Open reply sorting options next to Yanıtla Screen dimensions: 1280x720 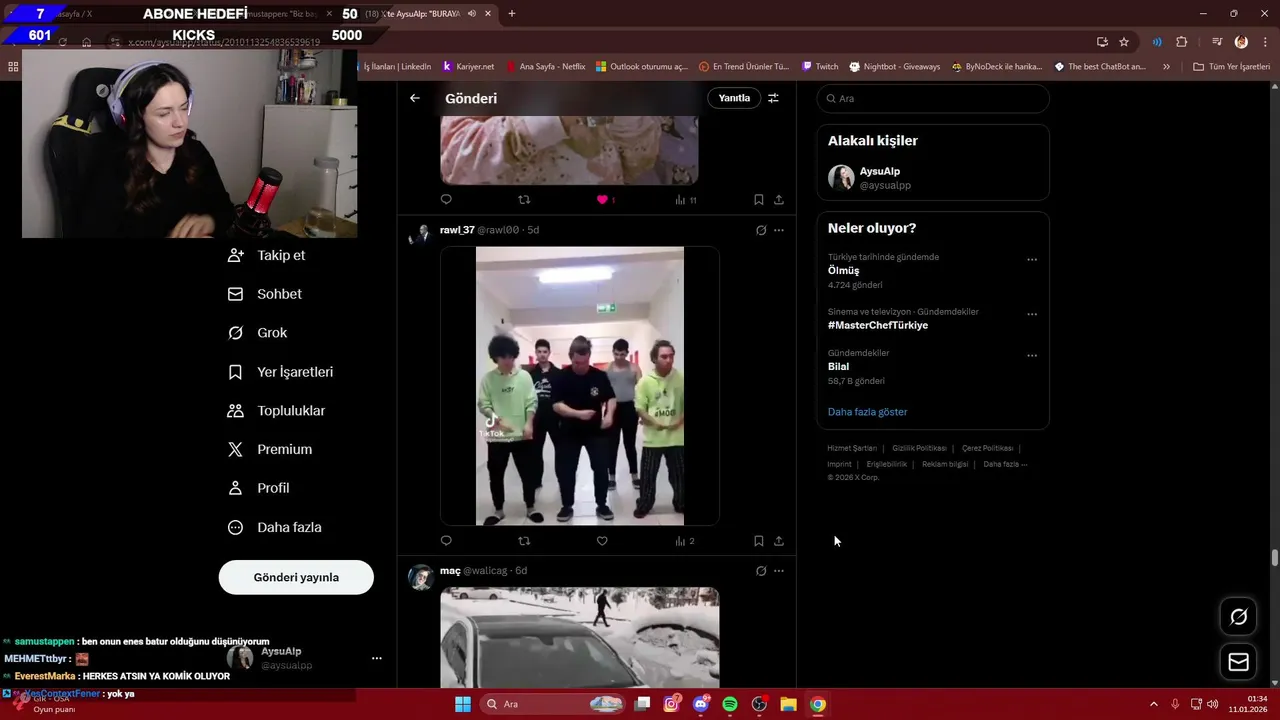click(x=773, y=98)
